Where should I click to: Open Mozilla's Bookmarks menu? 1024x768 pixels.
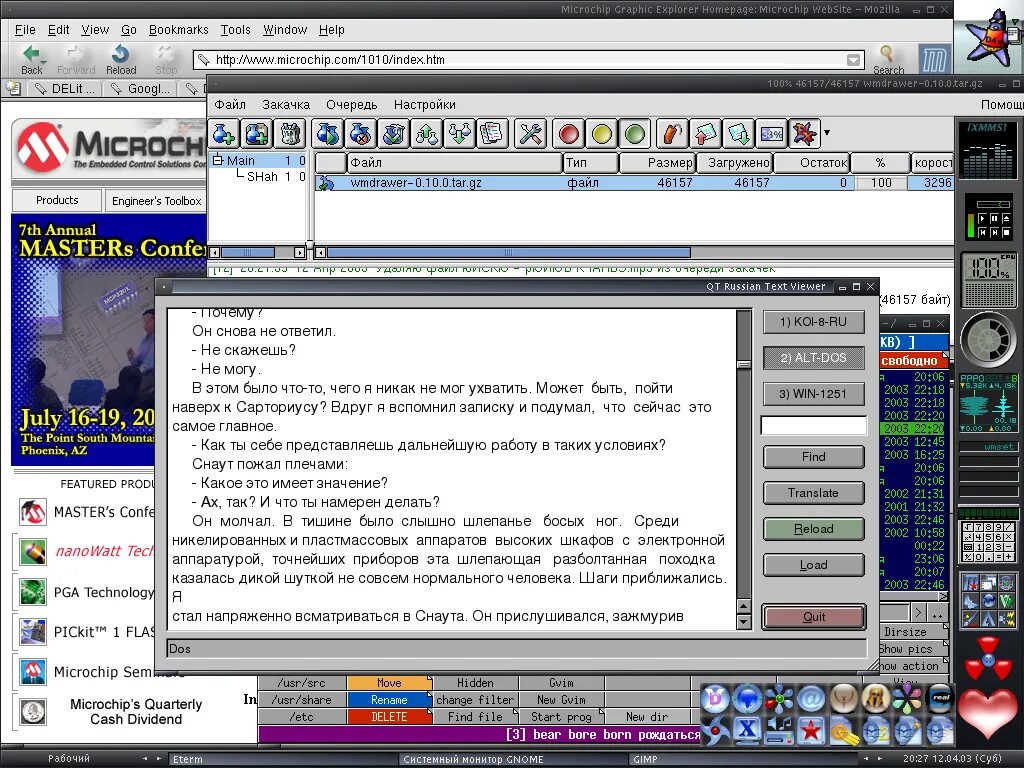(178, 30)
